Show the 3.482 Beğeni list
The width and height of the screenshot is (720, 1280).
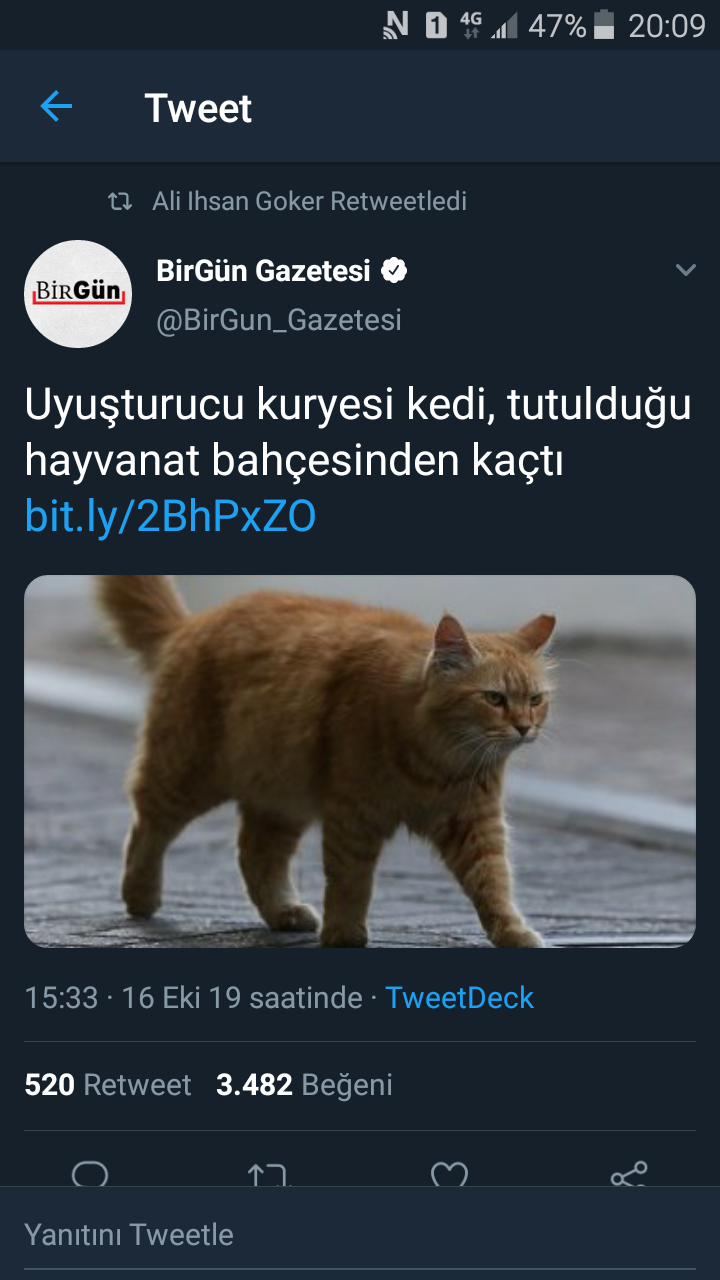[304, 1085]
